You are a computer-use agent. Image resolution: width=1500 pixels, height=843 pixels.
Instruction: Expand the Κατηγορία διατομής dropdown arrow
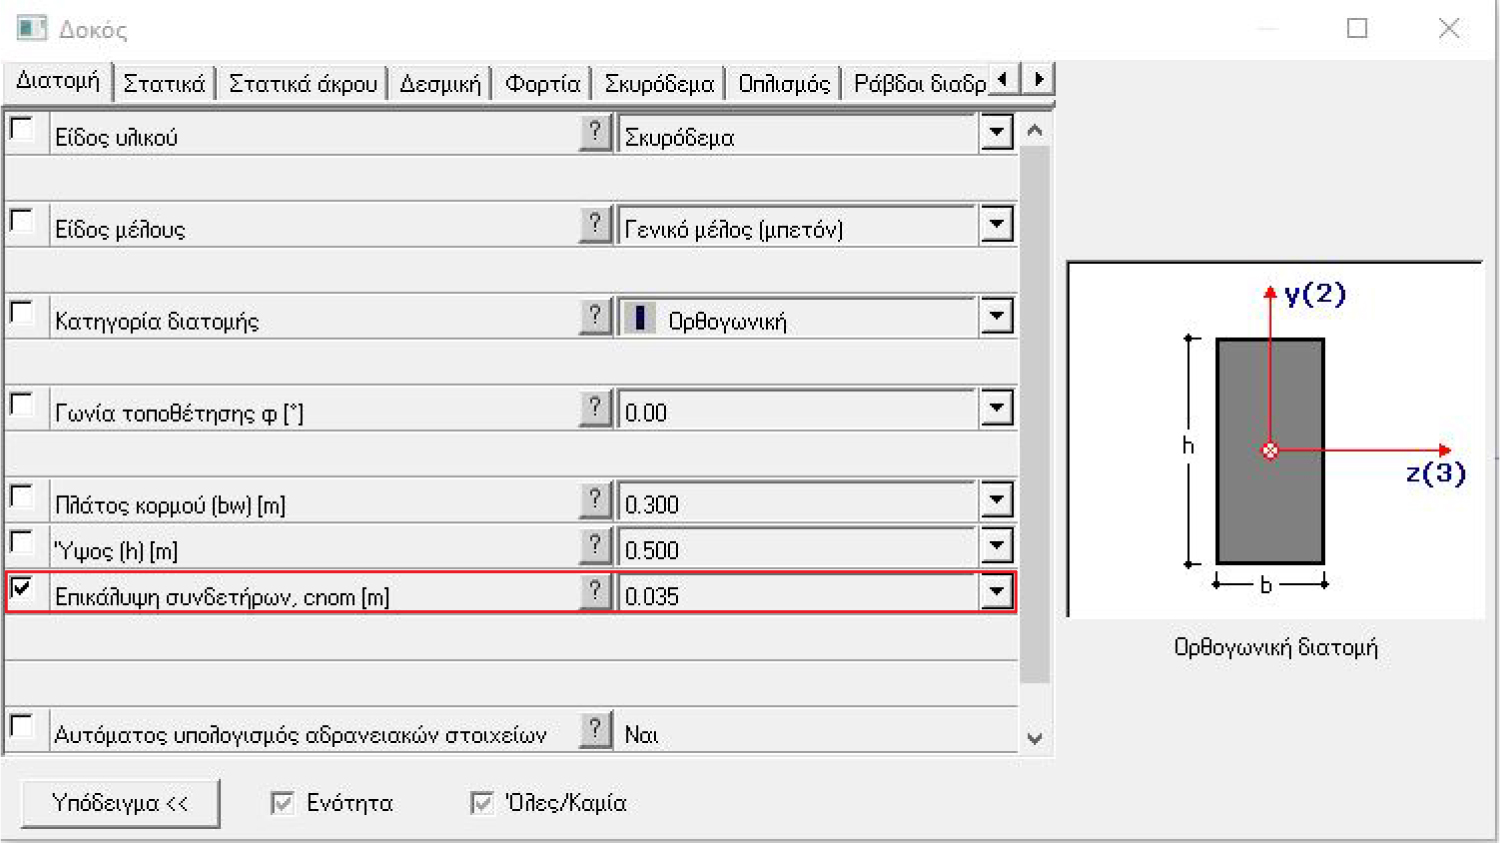coord(996,317)
